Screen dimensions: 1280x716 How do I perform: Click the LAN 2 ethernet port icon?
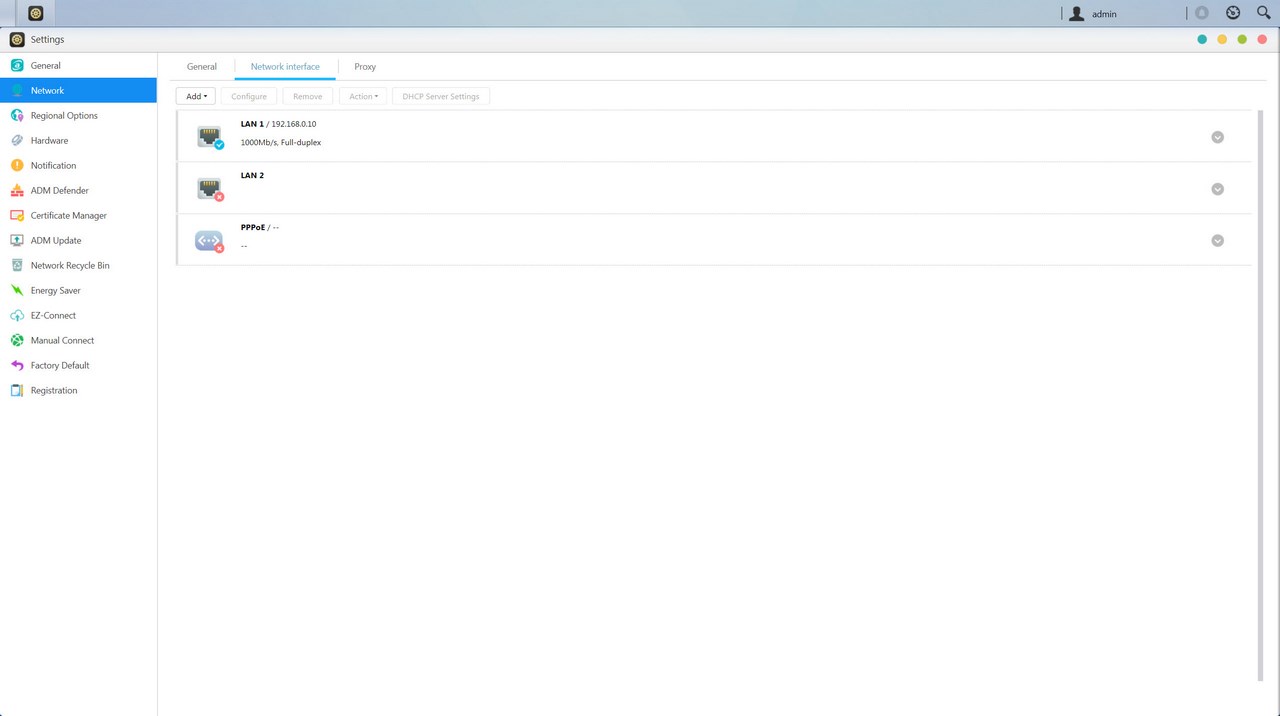pyautogui.click(x=209, y=189)
